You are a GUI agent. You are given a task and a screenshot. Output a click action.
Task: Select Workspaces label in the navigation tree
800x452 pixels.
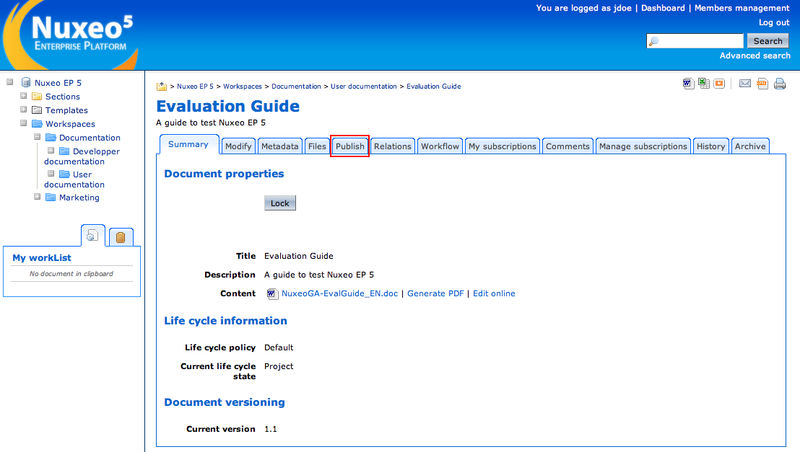click(x=70, y=124)
